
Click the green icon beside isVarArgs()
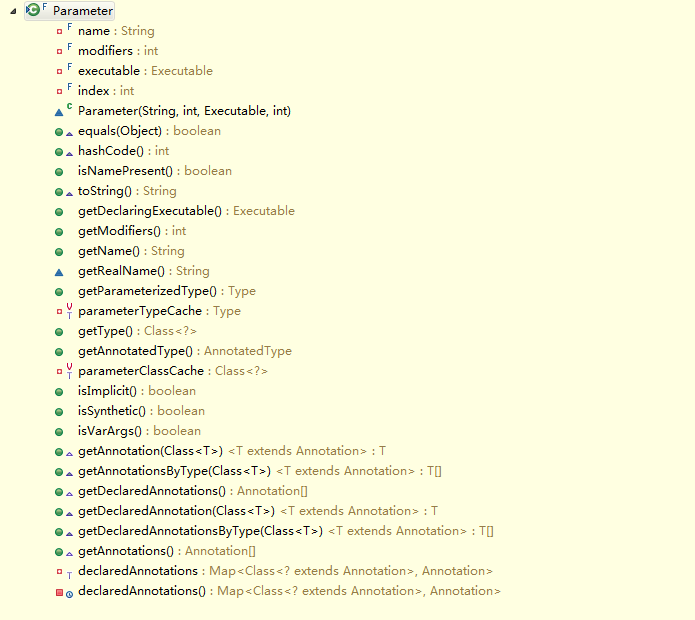[59, 432]
